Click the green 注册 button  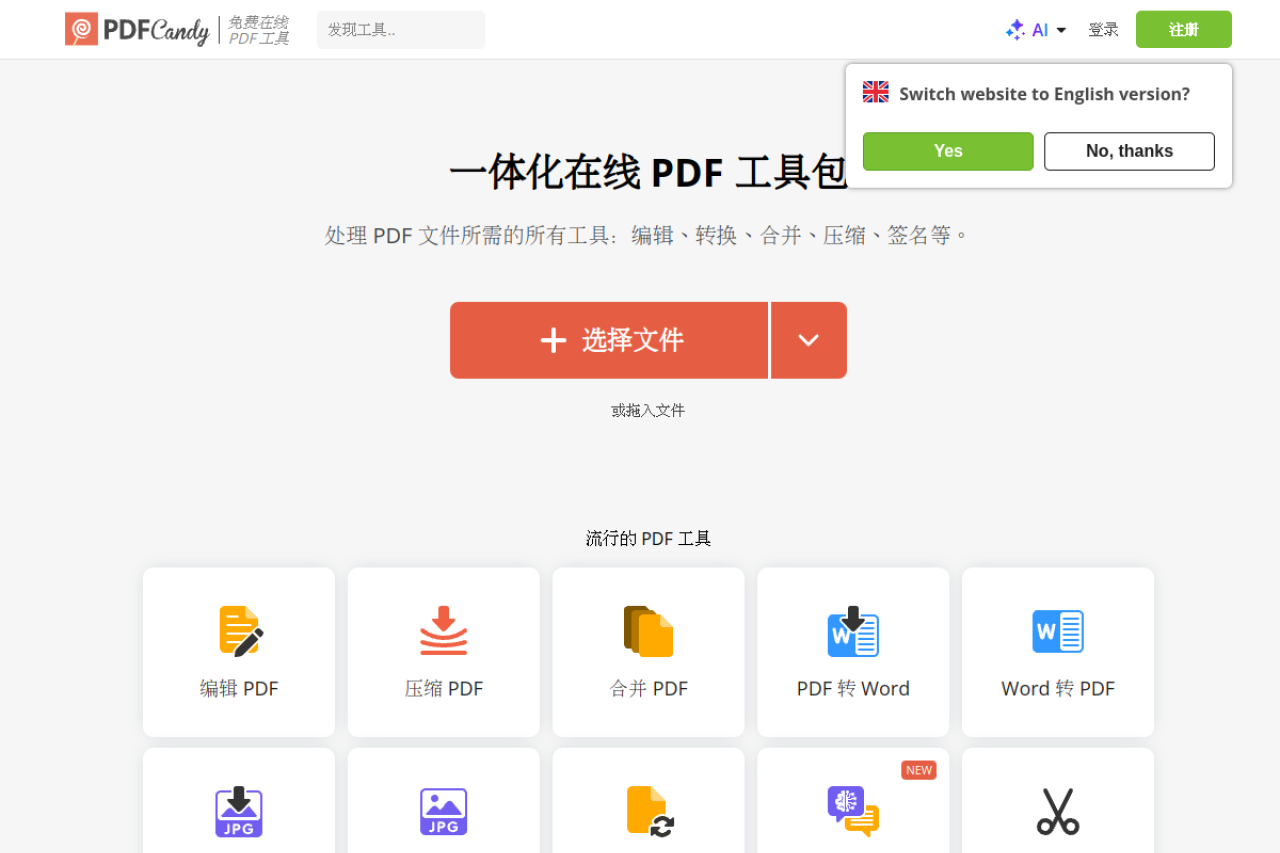point(1184,29)
